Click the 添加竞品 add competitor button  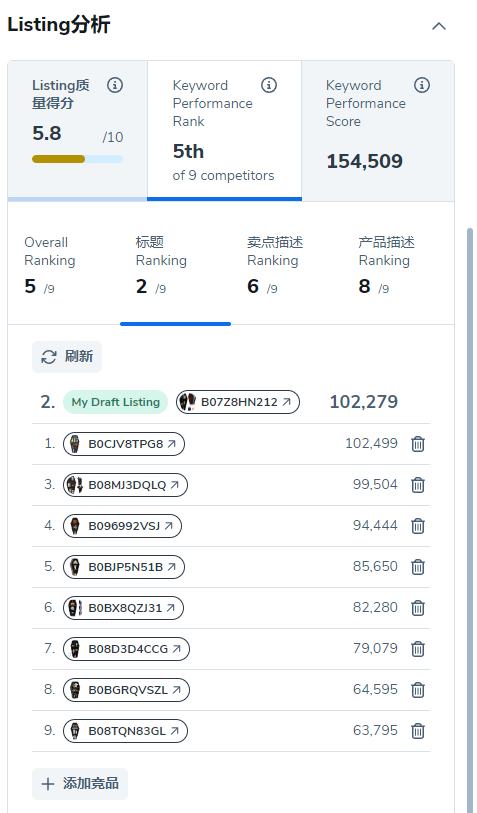coord(80,783)
